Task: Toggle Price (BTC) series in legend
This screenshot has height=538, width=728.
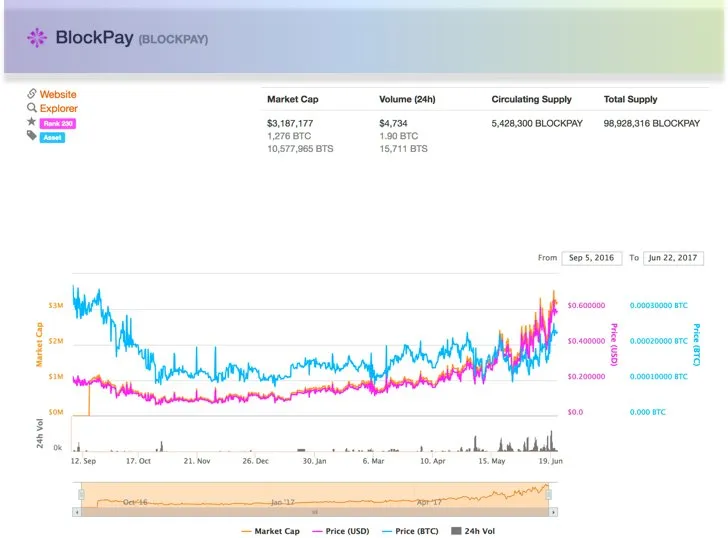Action: pyautogui.click(x=410, y=531)
